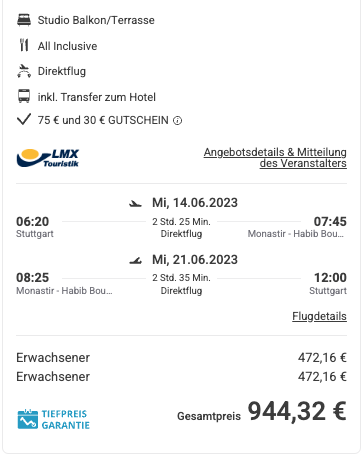Click the return date Mi, 21.06.2023
Viewport: 364px width, 456px height.
195,260
